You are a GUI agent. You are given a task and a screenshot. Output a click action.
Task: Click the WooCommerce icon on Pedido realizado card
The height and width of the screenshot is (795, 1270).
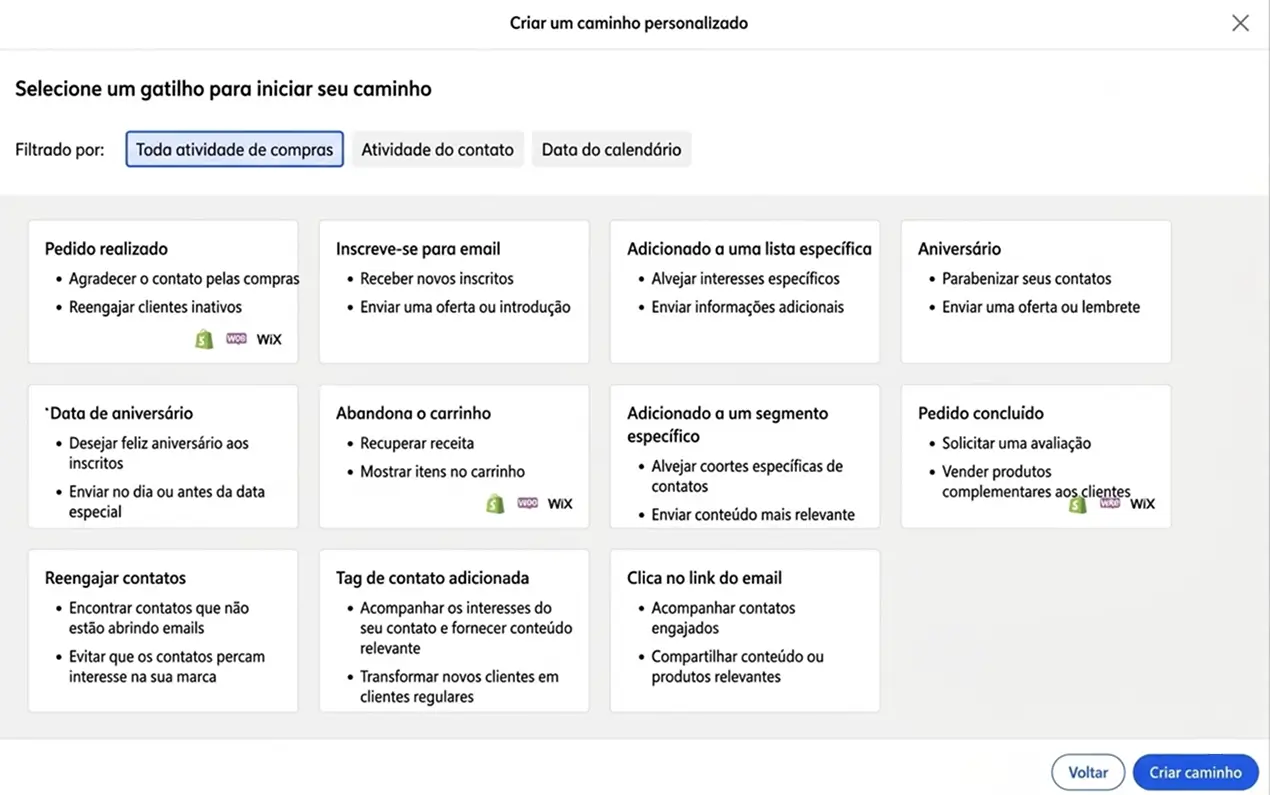pos(236,339)
